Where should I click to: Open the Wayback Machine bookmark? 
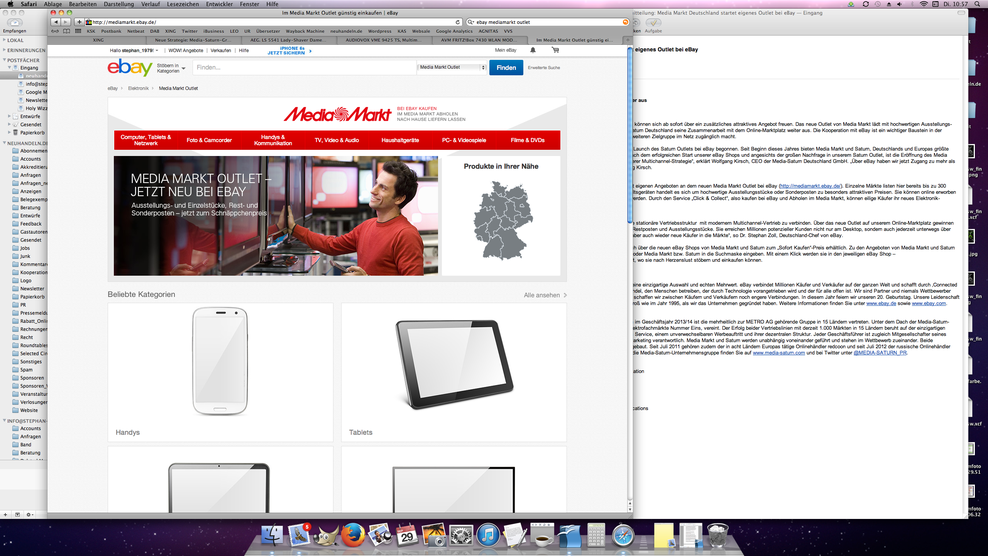(305, 31)
